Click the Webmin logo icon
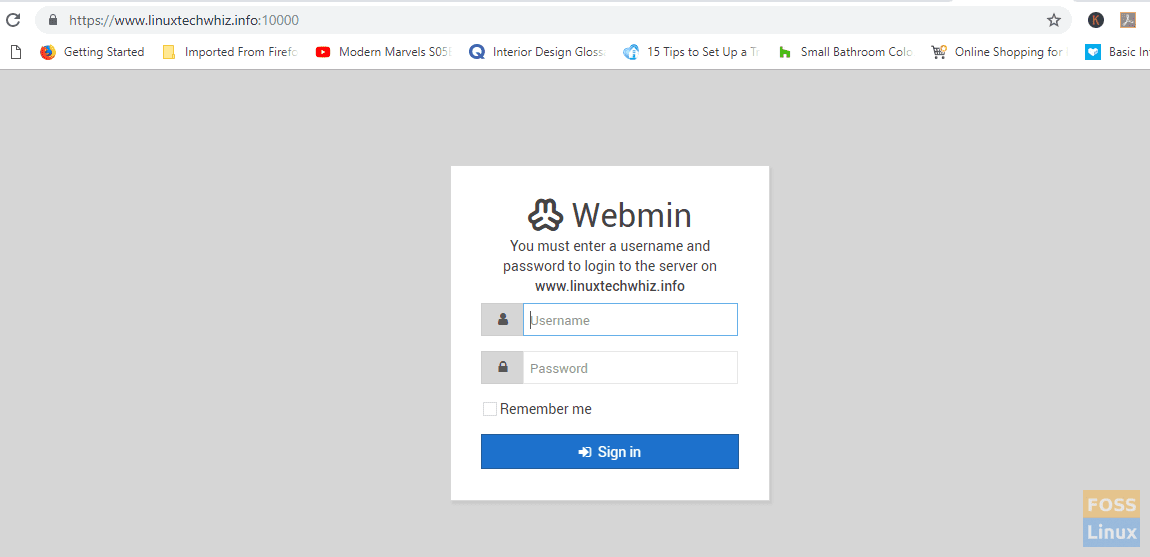This screenshot has height=557, width=1150. coord(546,215)
